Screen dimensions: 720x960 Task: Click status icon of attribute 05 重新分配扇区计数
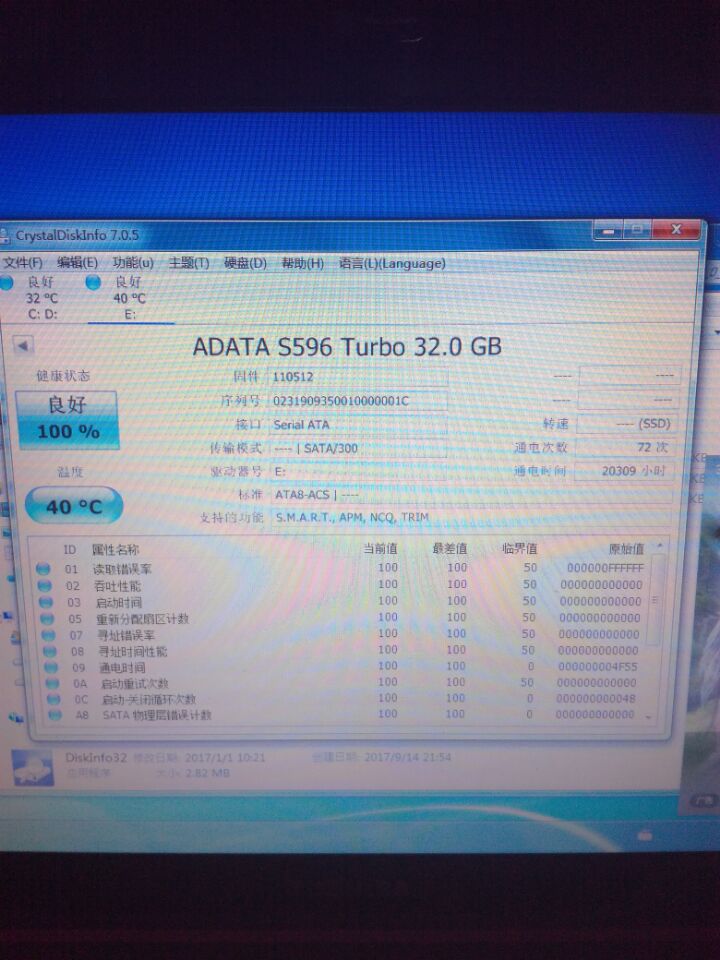point(47,618)
